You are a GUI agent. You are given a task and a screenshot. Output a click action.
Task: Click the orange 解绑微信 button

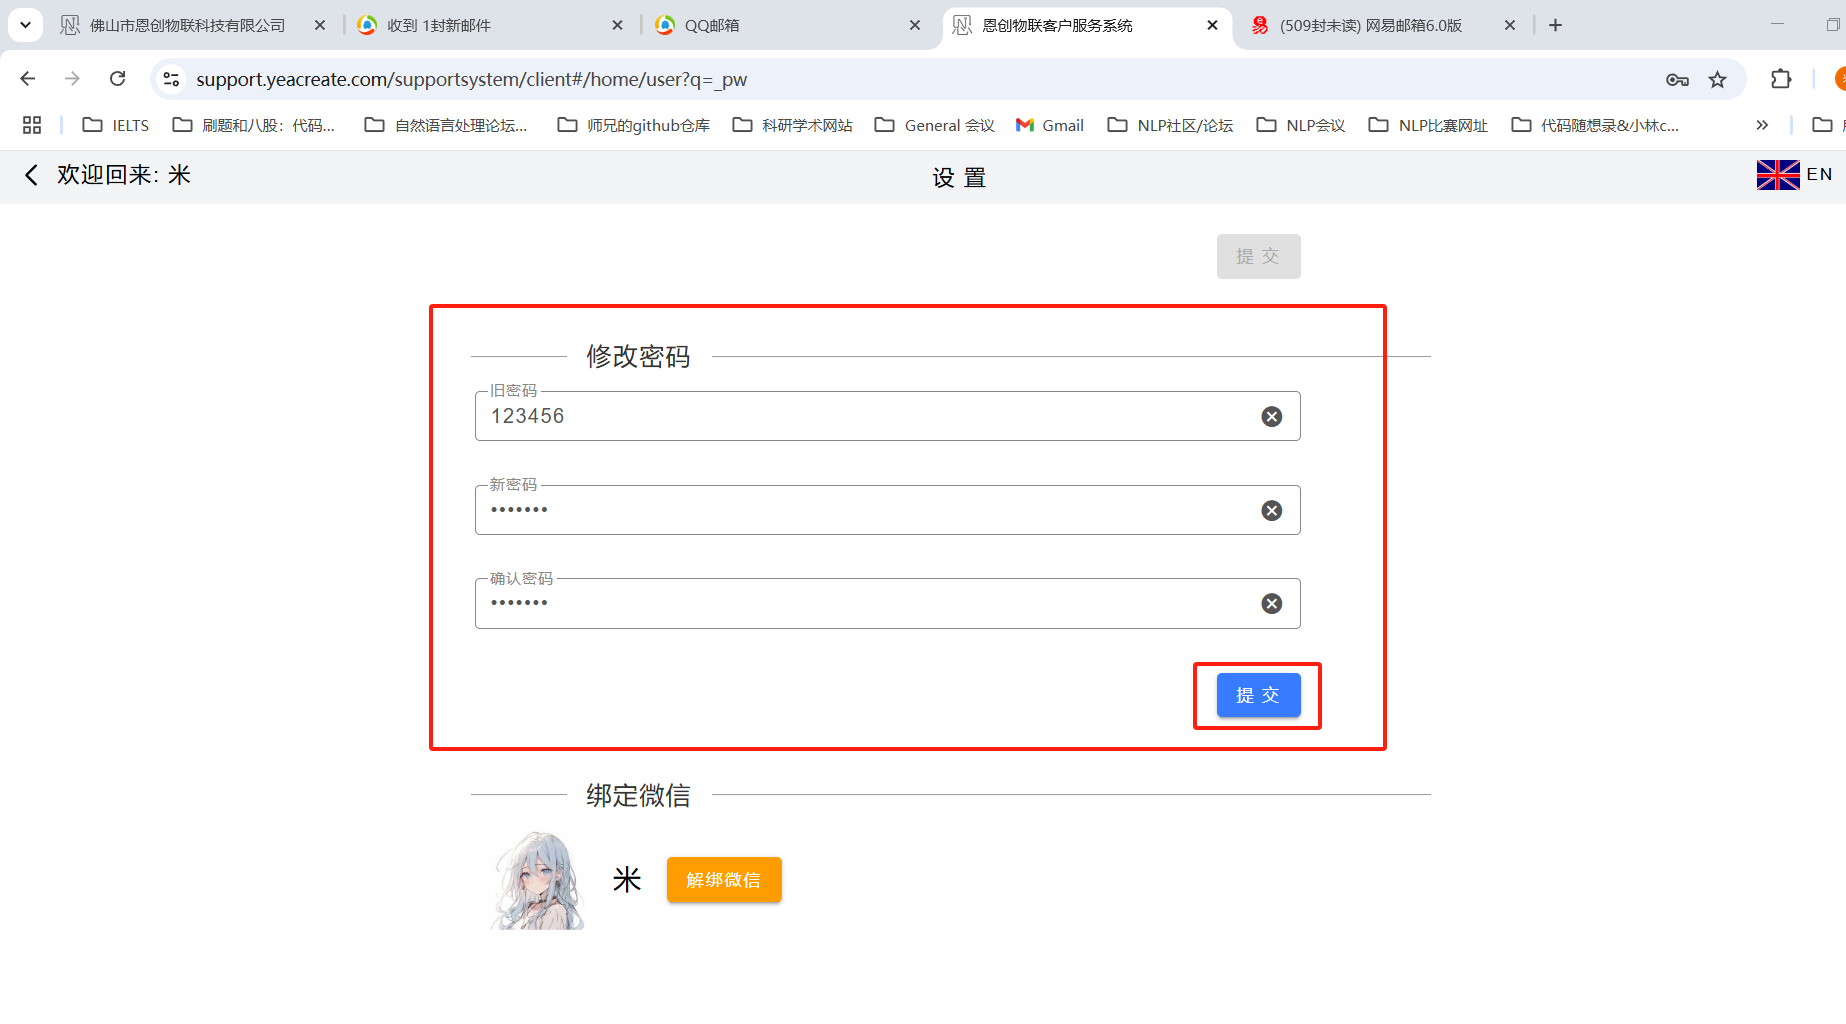pos(724,880)
